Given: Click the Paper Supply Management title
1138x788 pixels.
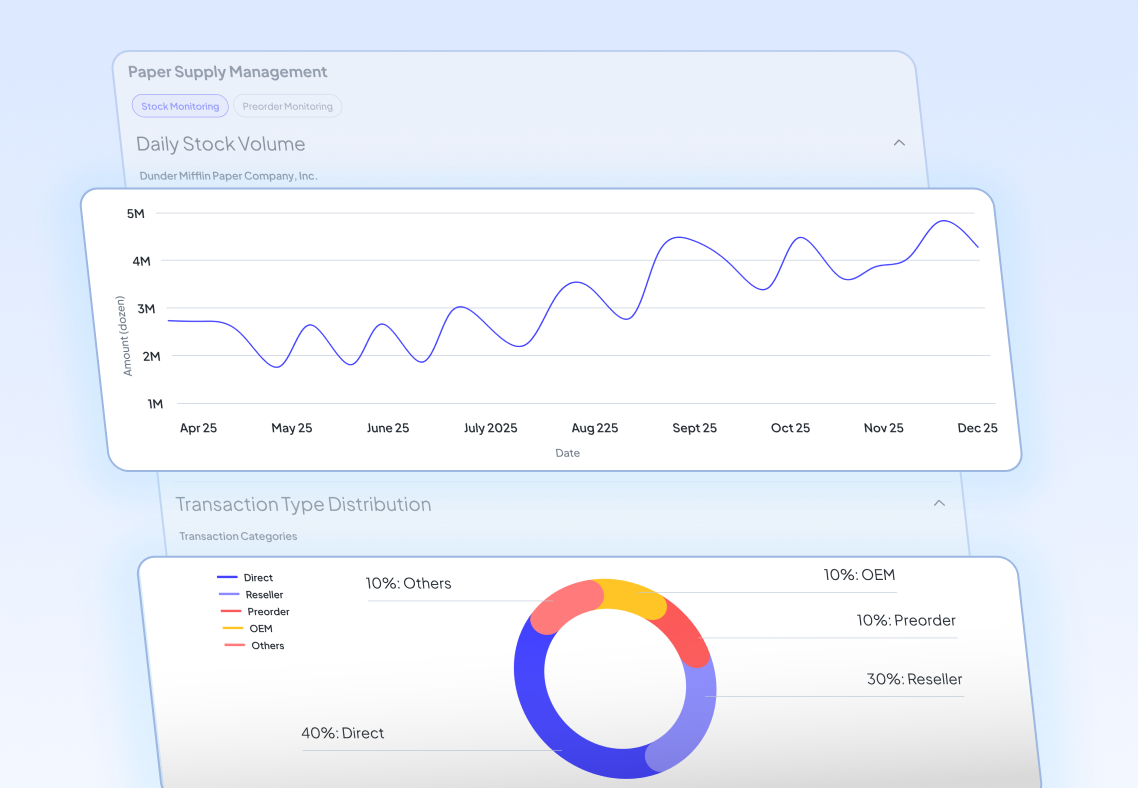Looking at the screenshot, I should (227, 72).
